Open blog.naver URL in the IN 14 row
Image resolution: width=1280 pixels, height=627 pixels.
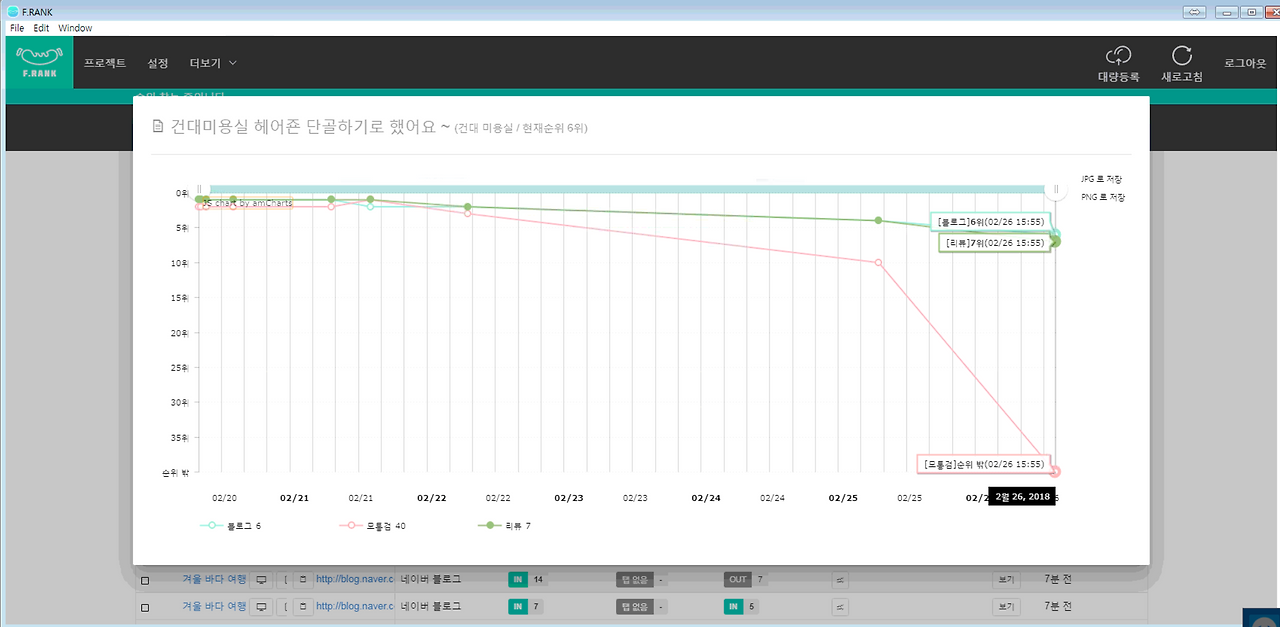[355, 579]
